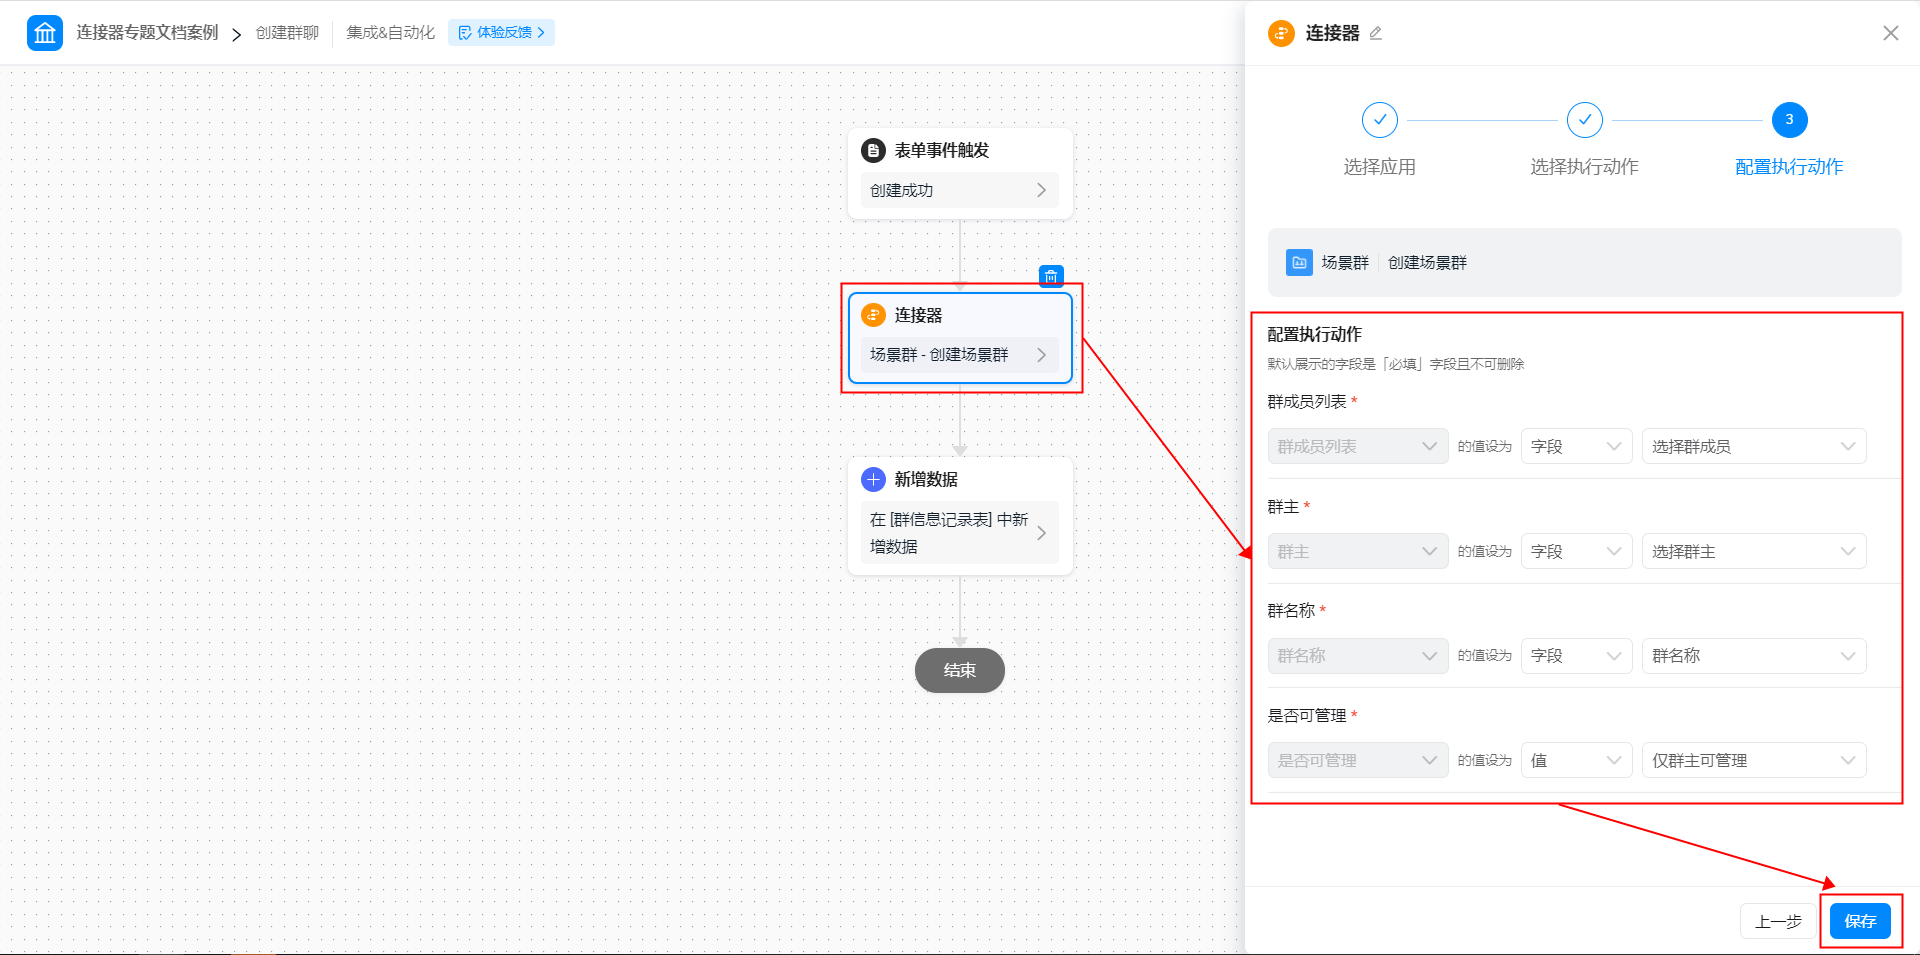
Task: Open the 选择群成员 value dropdown
Action: coord(1754,446)
